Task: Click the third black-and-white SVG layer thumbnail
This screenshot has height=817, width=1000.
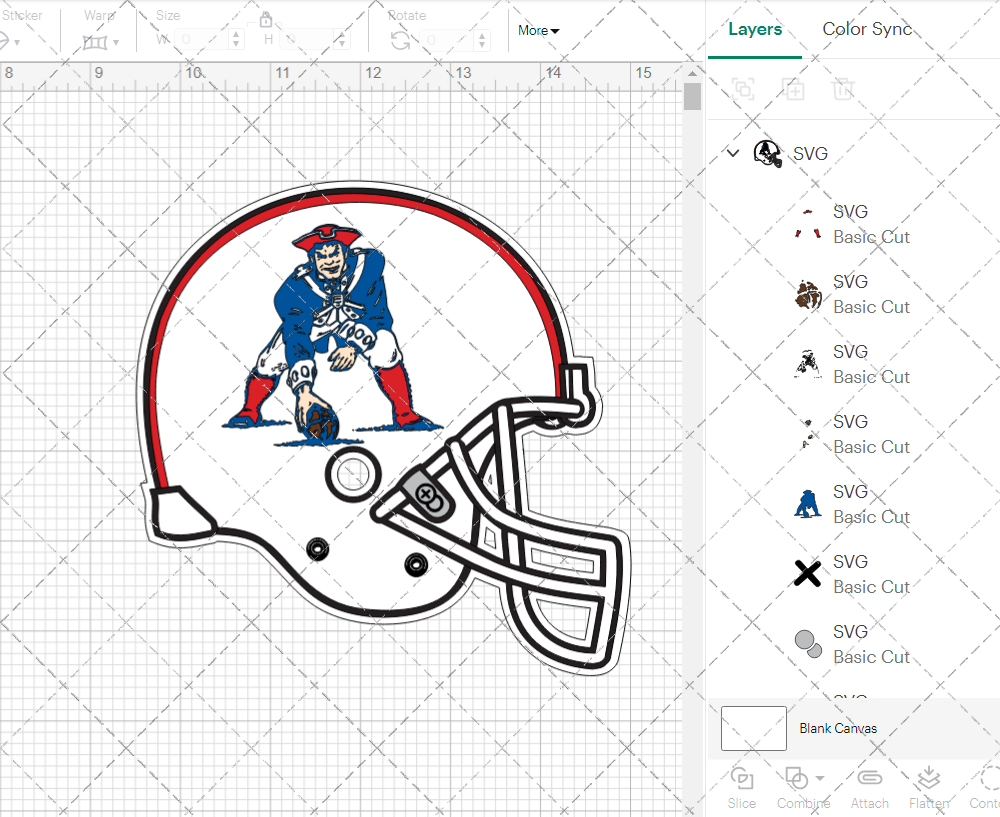Action: [807, 364]
